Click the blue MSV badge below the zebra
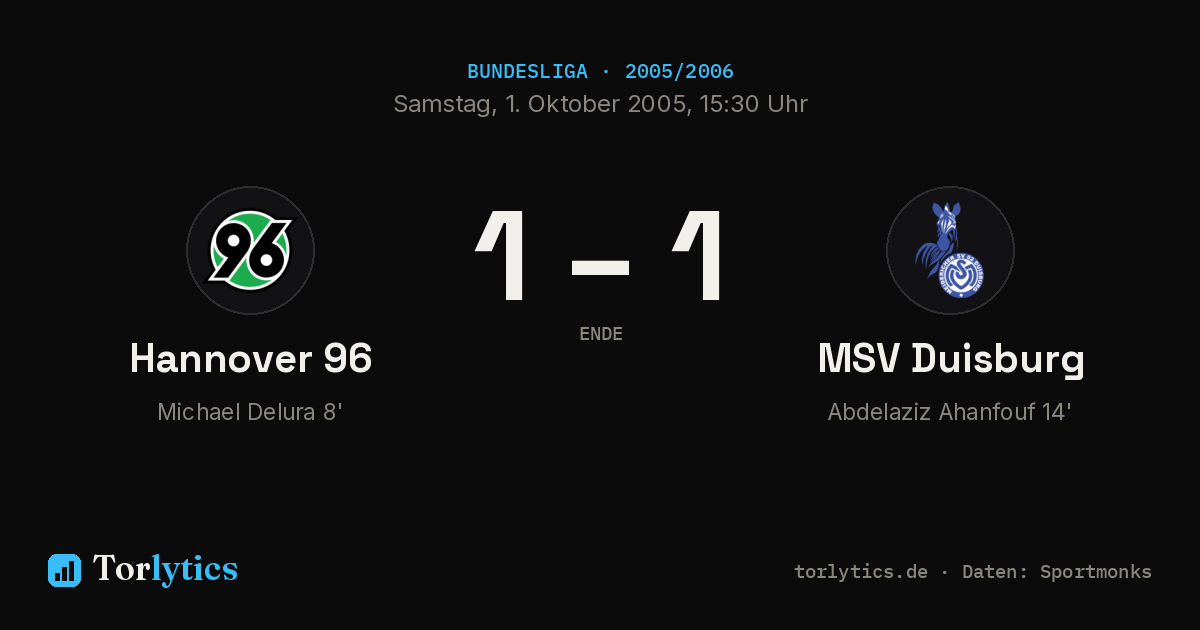Image resolution: width=1200 pixels, height=630 pixels. [x=964, y=274]
